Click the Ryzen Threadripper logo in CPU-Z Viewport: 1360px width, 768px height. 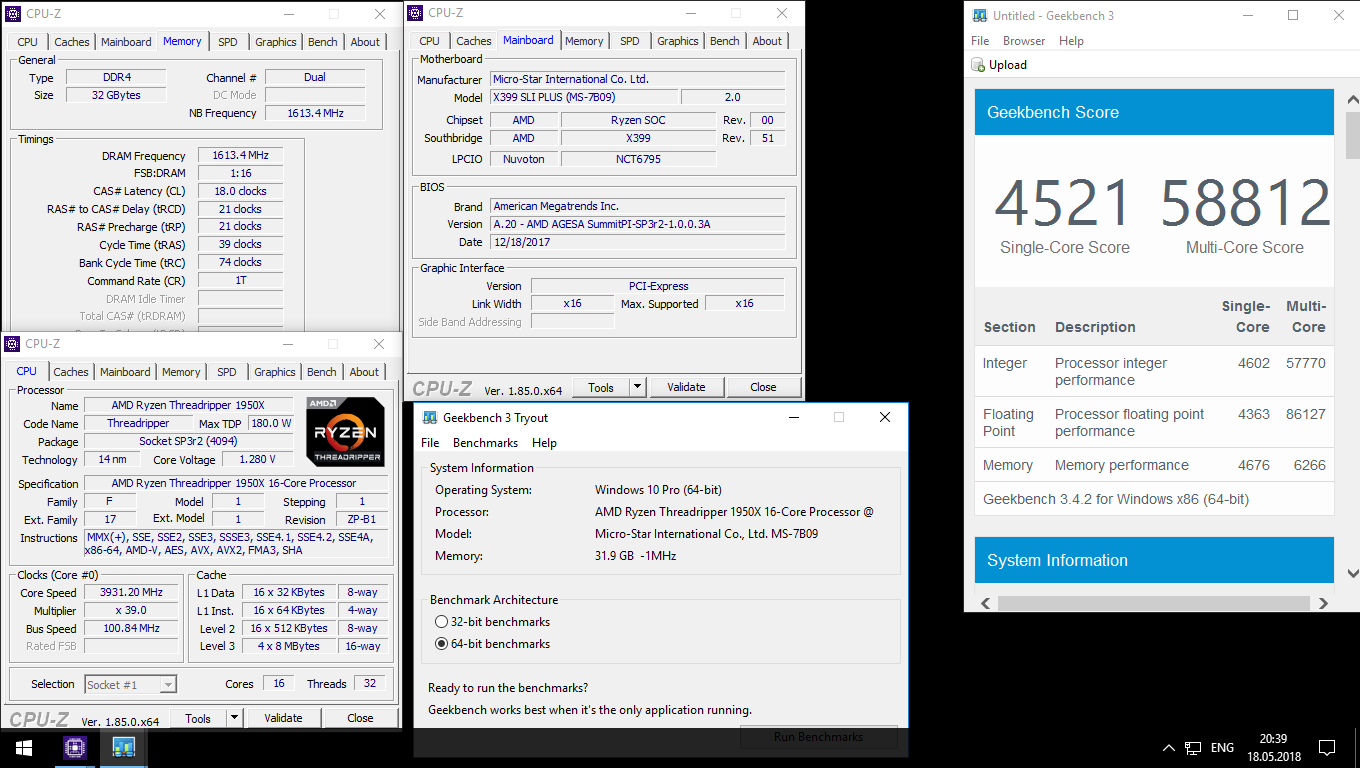(x=345, y=432)
